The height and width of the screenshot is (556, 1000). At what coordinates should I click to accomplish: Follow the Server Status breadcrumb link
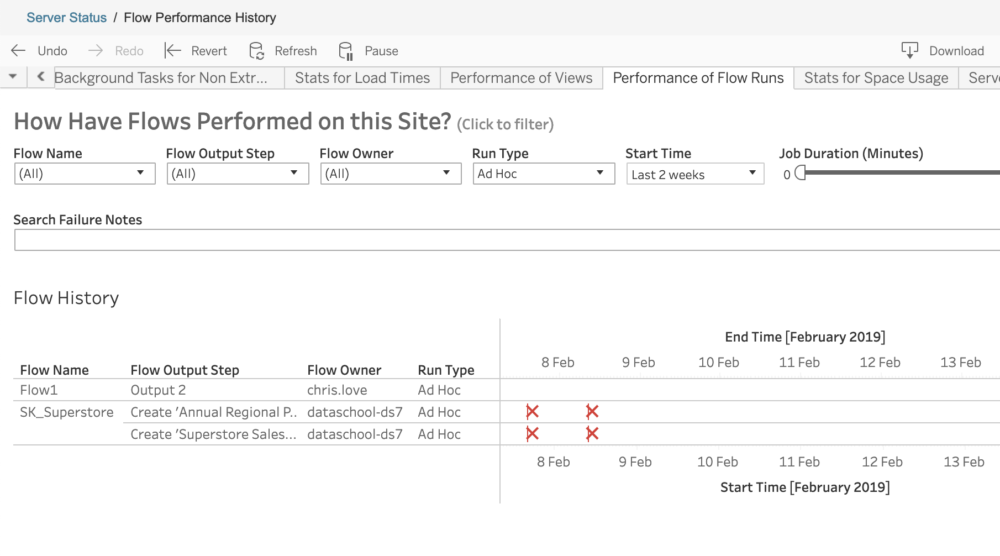click(x=66, y=18)
